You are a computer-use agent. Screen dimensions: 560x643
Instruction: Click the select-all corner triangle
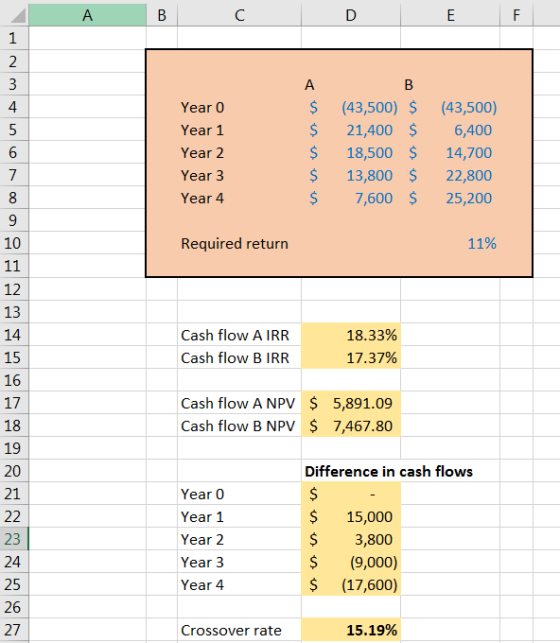pyautogui.click(x=16, y=15)
